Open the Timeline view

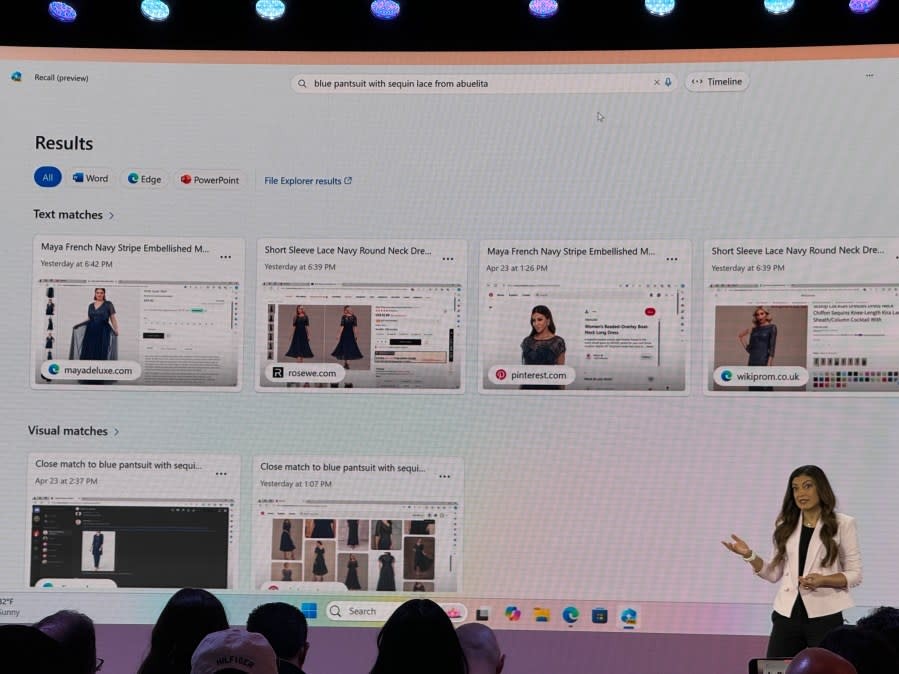[x=717, y=82]
